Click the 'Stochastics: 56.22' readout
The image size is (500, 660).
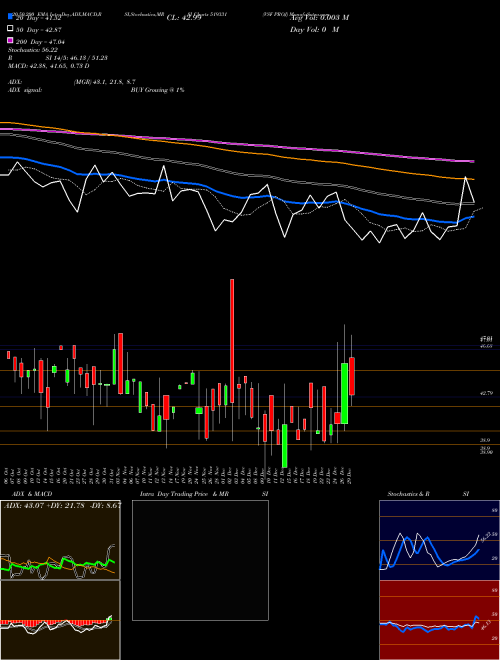pyautogui.click(x=33, y=50)
